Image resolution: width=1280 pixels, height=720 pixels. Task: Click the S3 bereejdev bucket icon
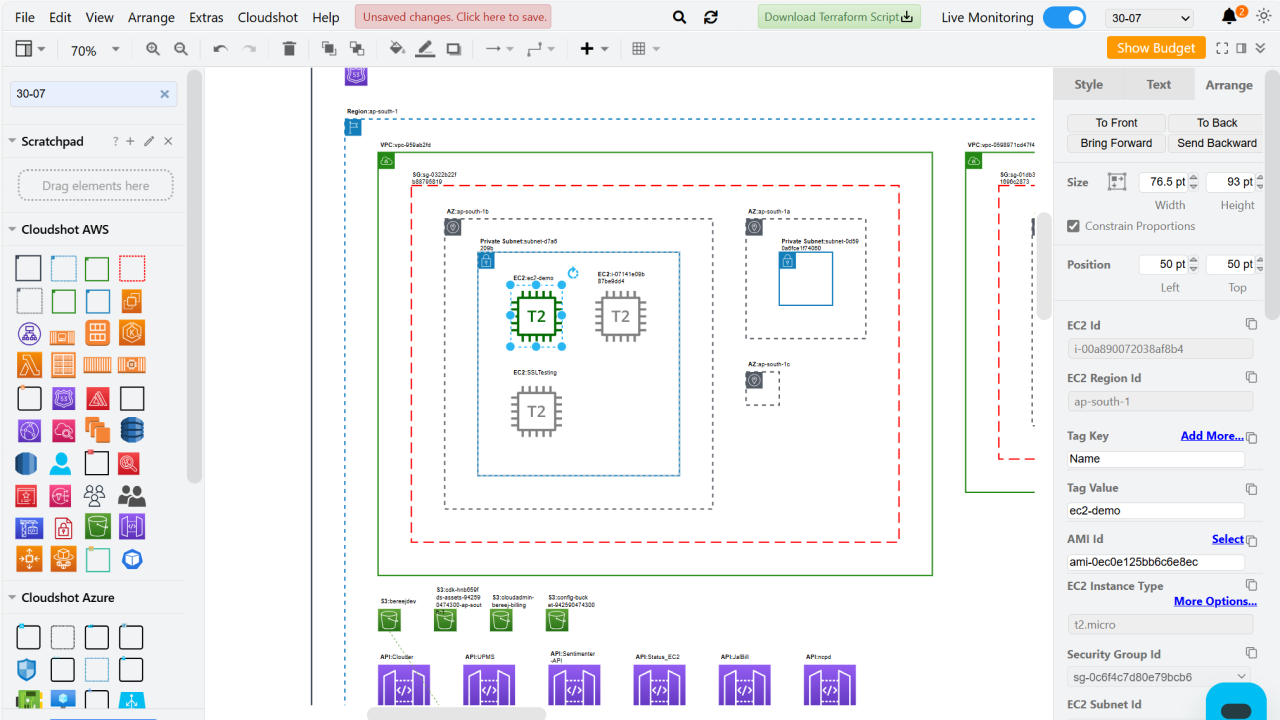click(x=389, y=620)
